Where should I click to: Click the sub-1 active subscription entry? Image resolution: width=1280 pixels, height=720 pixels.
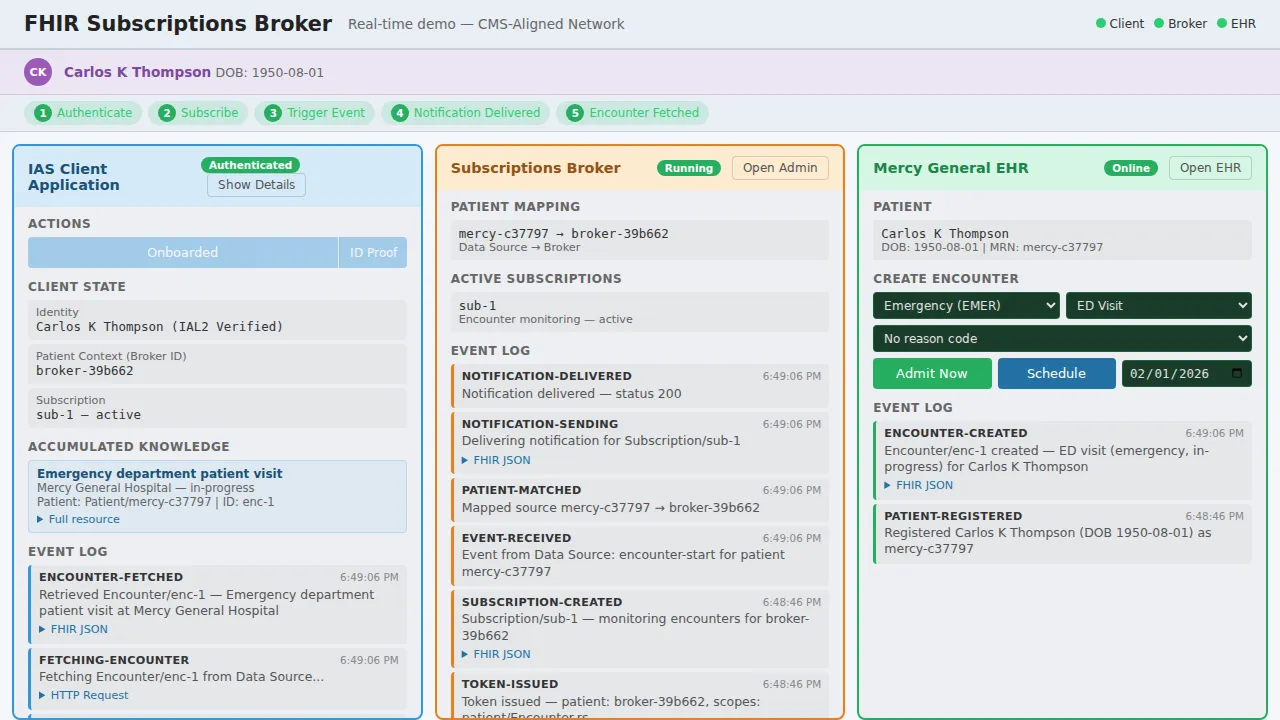(640, 312)
